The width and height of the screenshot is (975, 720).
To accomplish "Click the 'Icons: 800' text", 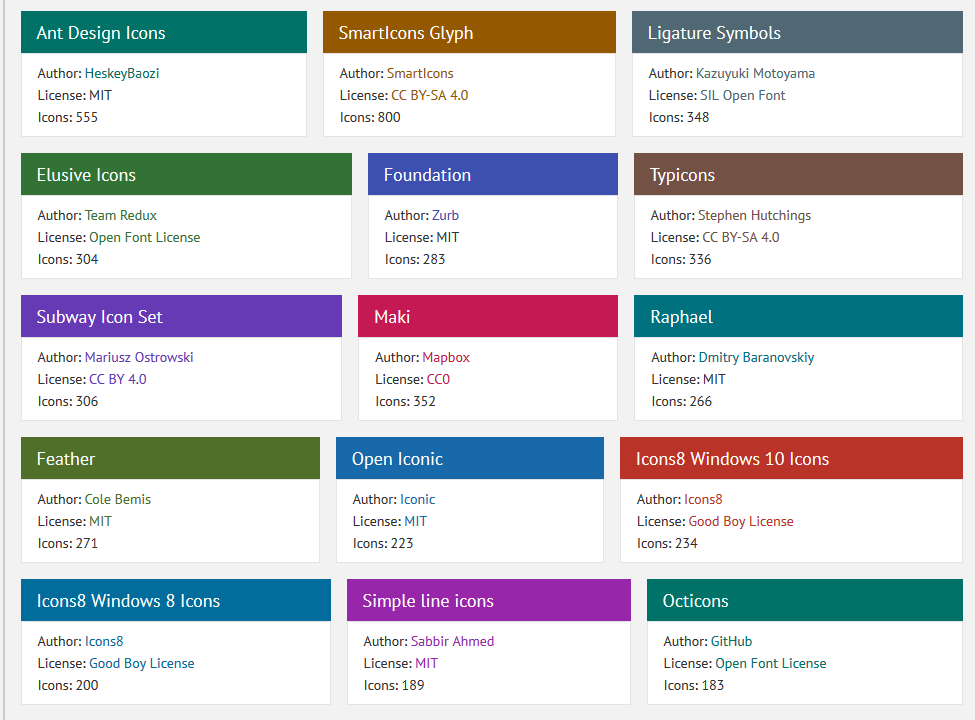I will point(370,117).
